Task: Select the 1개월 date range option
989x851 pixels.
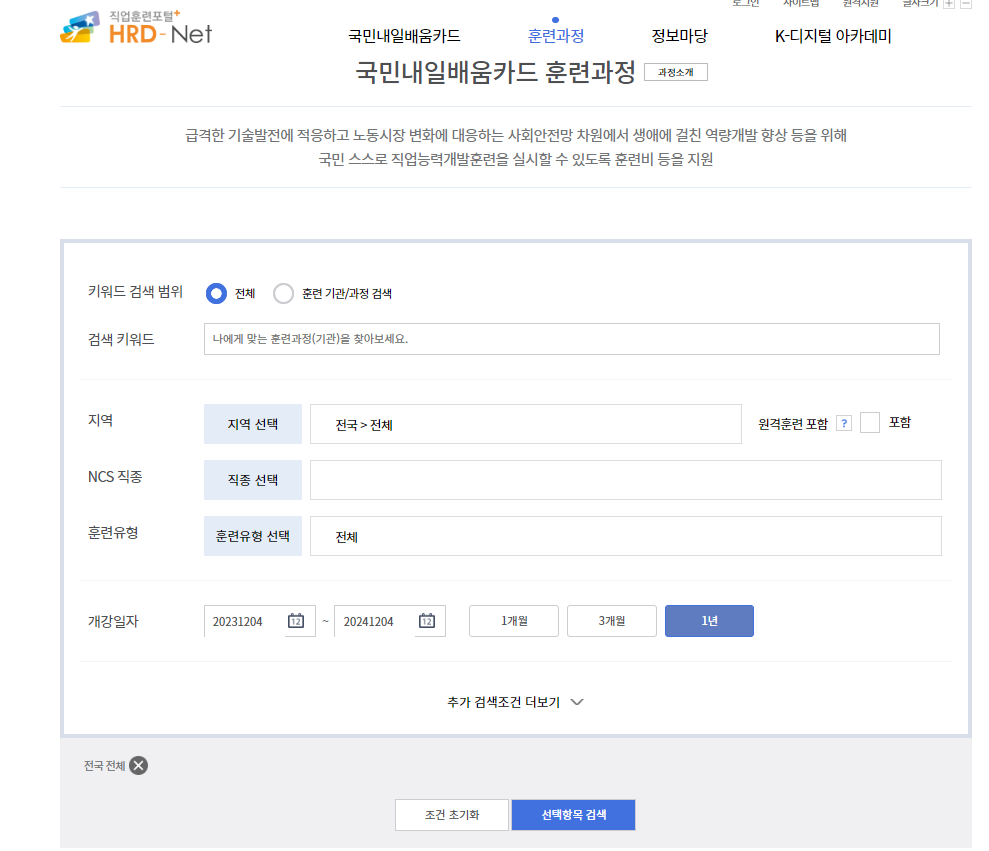Action: (513, 620)
